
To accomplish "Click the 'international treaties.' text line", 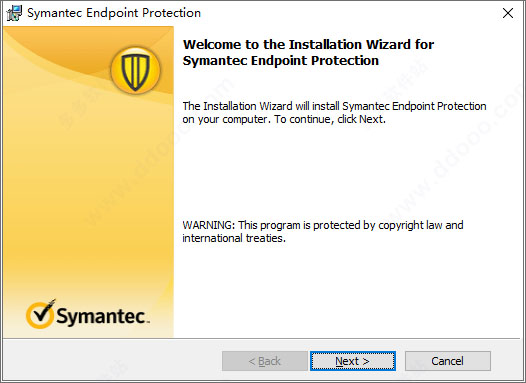I will (234, 238).
